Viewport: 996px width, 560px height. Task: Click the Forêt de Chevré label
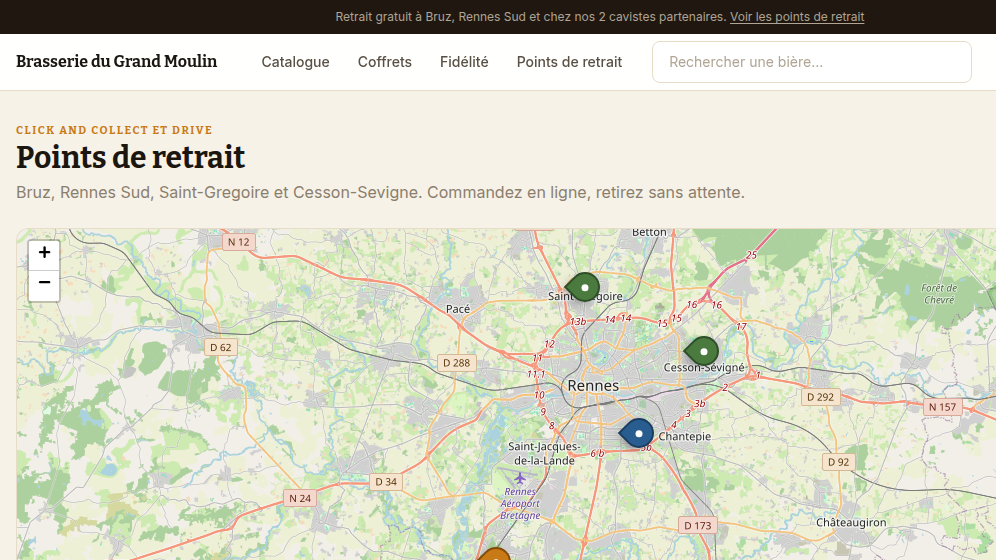pos(939,294)
